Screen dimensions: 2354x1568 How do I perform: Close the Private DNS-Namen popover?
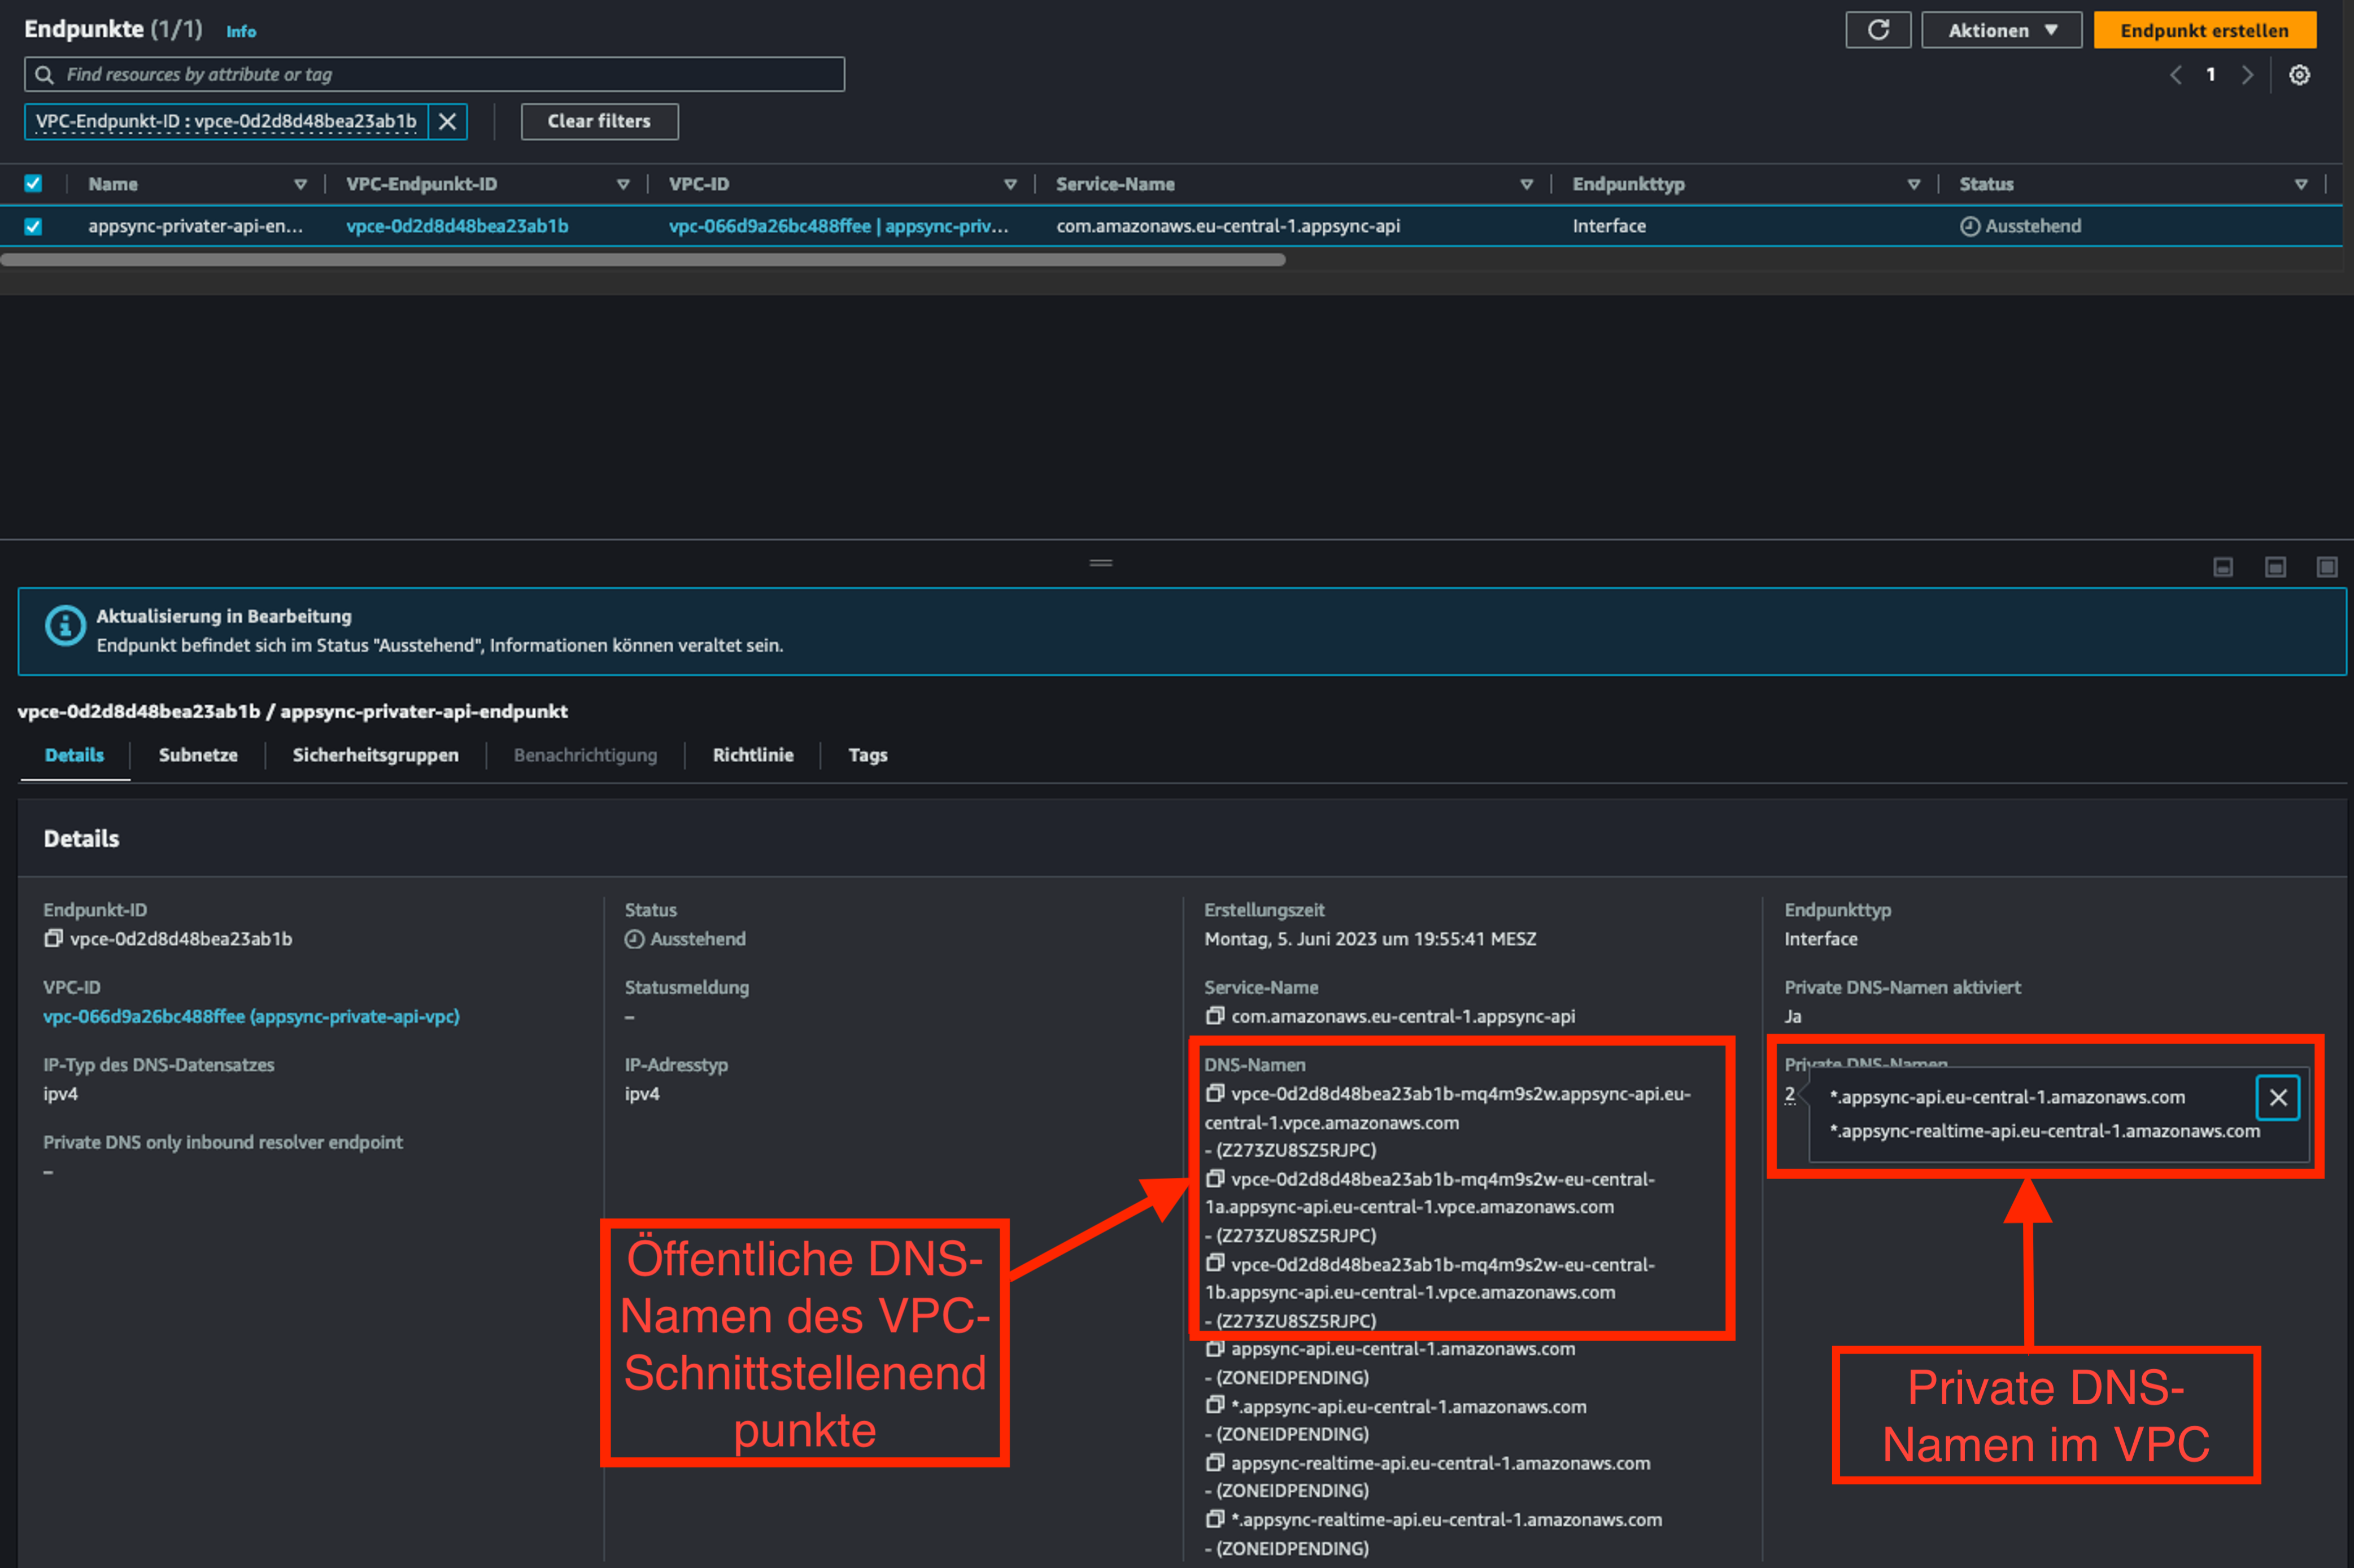2277,1097
